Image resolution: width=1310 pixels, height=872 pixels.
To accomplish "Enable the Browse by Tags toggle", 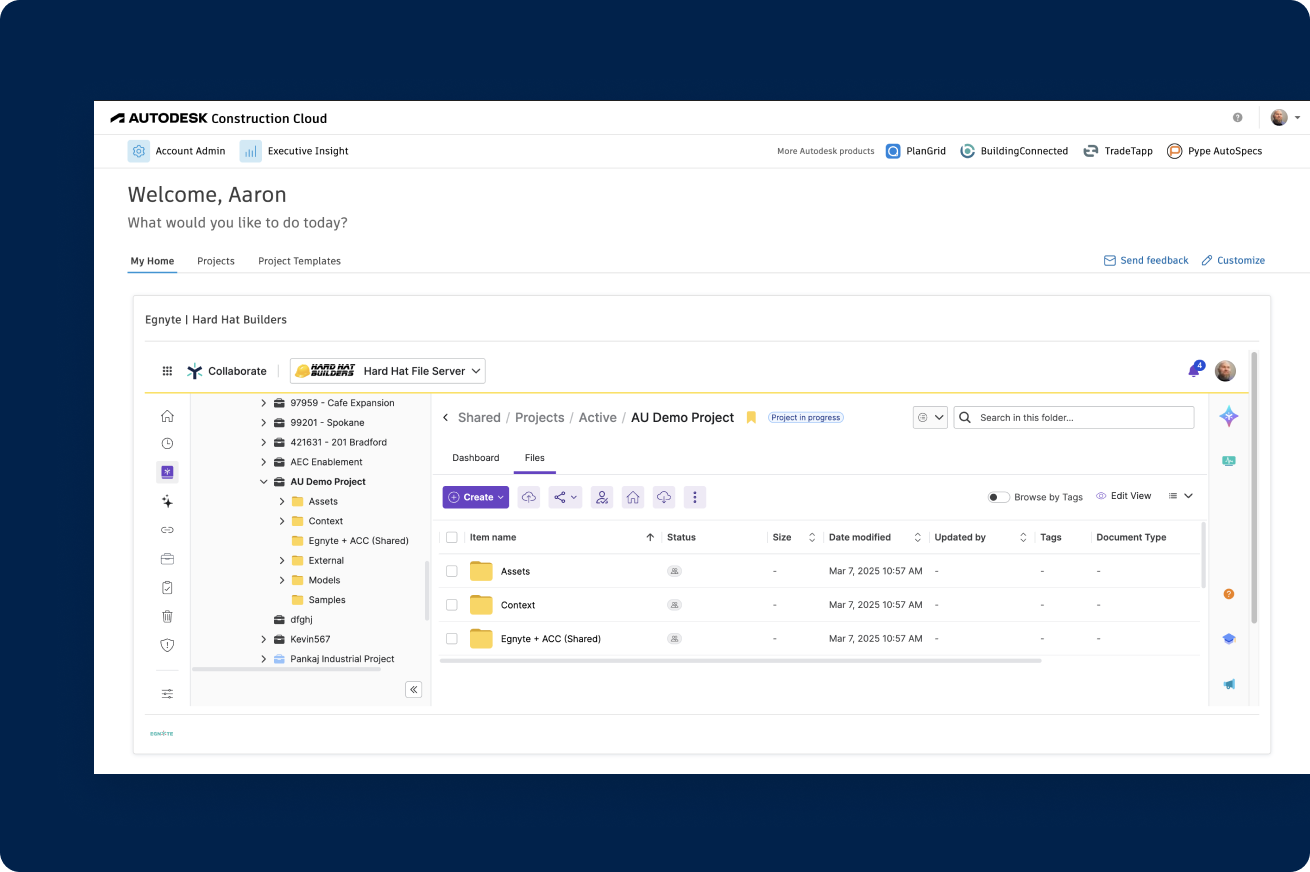I will 998,495.
